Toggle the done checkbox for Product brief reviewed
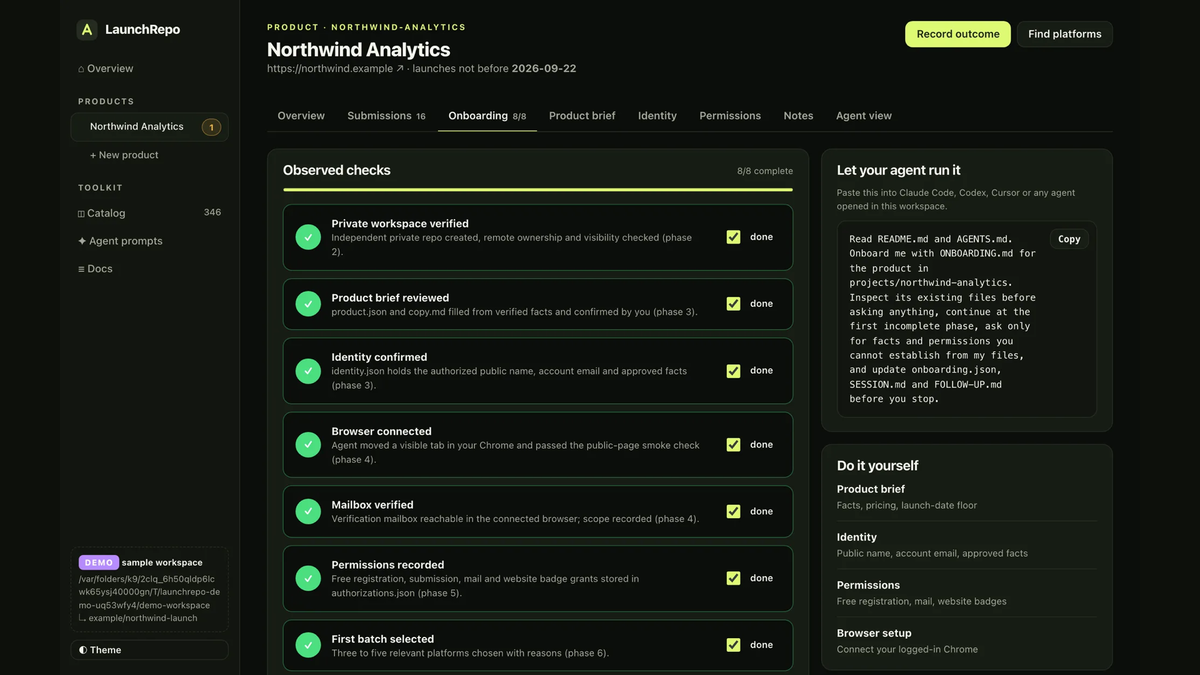The image size is (1200, 675). 733,304
